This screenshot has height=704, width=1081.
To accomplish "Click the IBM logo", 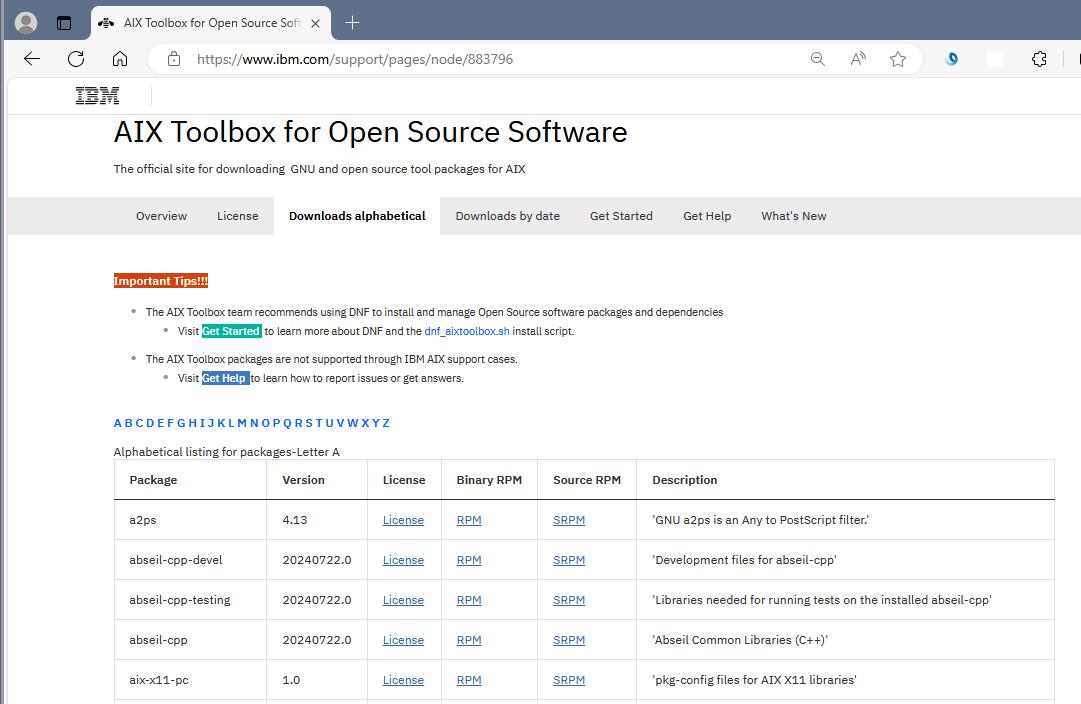I will pos(97,96).
